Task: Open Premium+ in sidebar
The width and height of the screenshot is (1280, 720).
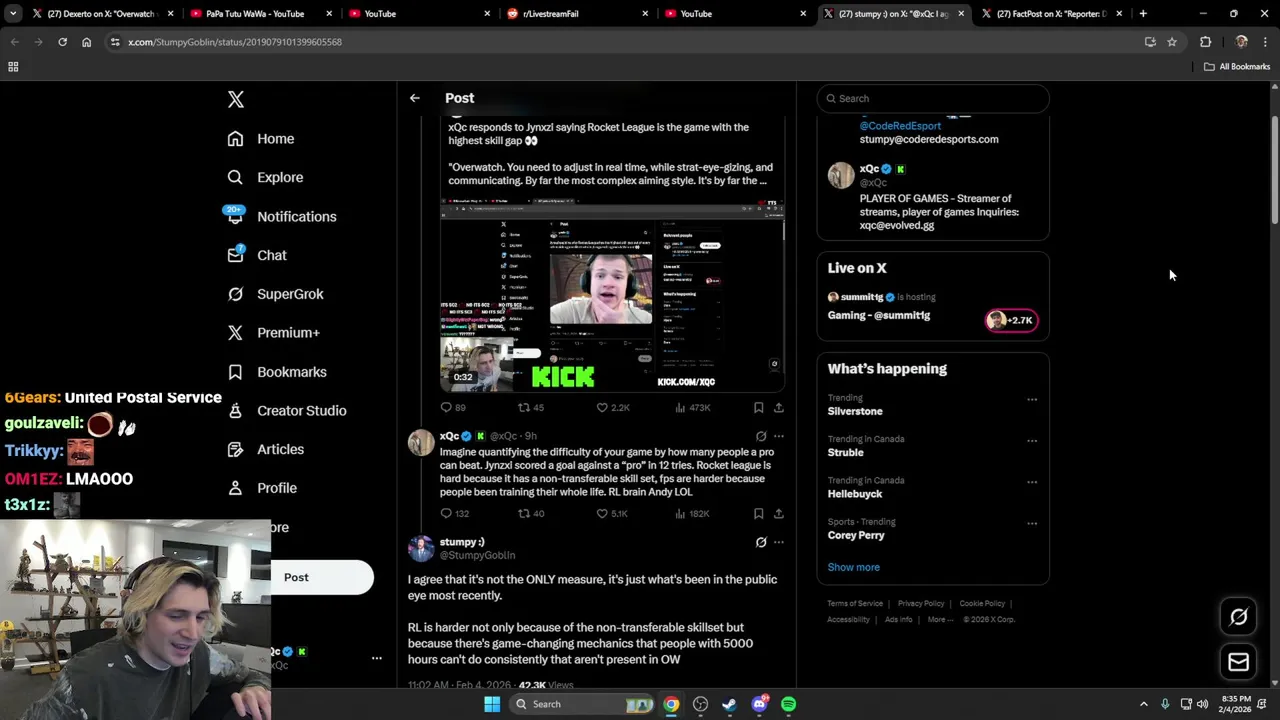Action: [273, 333]
